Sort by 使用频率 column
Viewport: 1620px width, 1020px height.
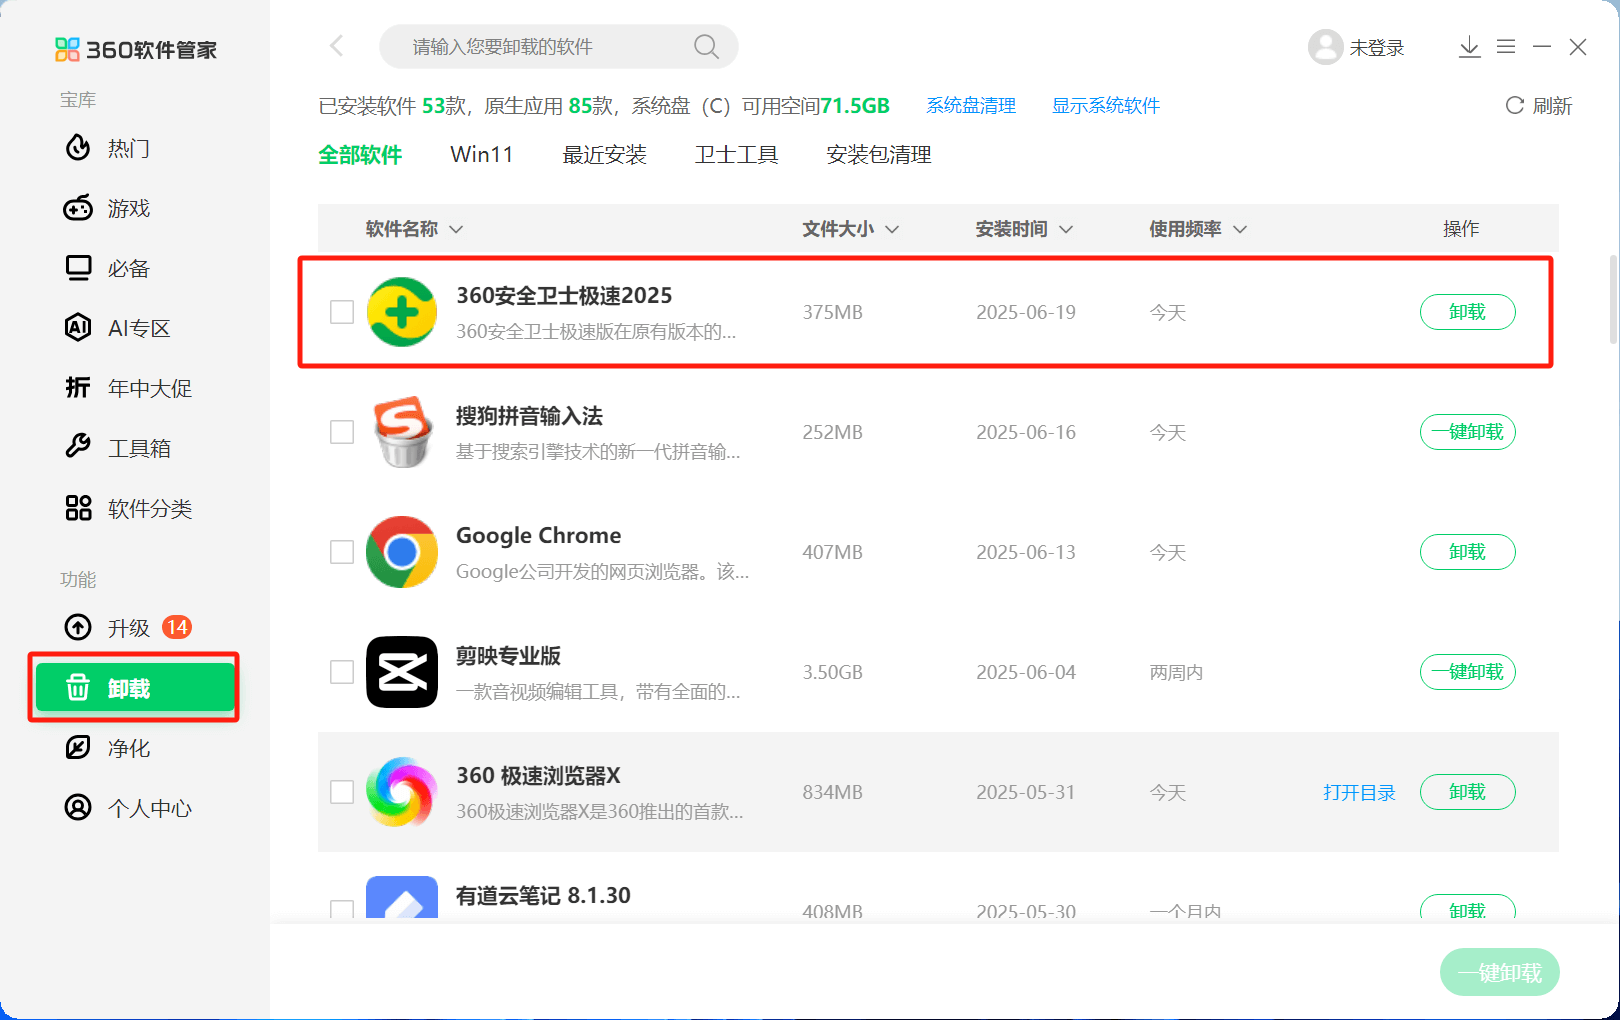(x=1198, y=229)
